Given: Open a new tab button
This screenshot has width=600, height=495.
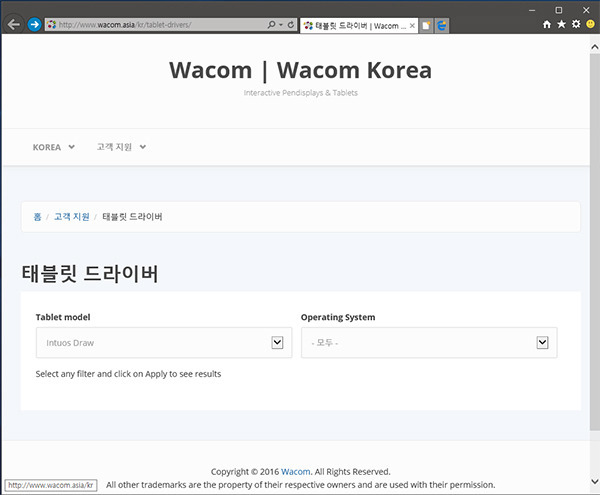Looking at the screenshot, I should click(426, 26).
